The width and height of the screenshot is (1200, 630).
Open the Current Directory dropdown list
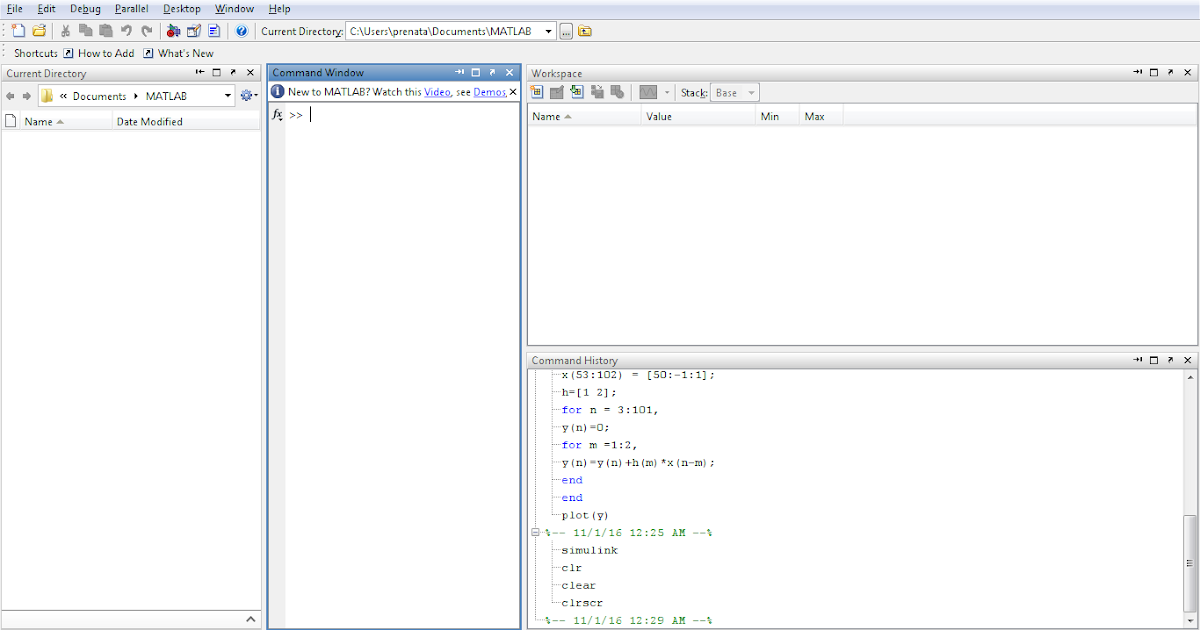click(549, 31)
